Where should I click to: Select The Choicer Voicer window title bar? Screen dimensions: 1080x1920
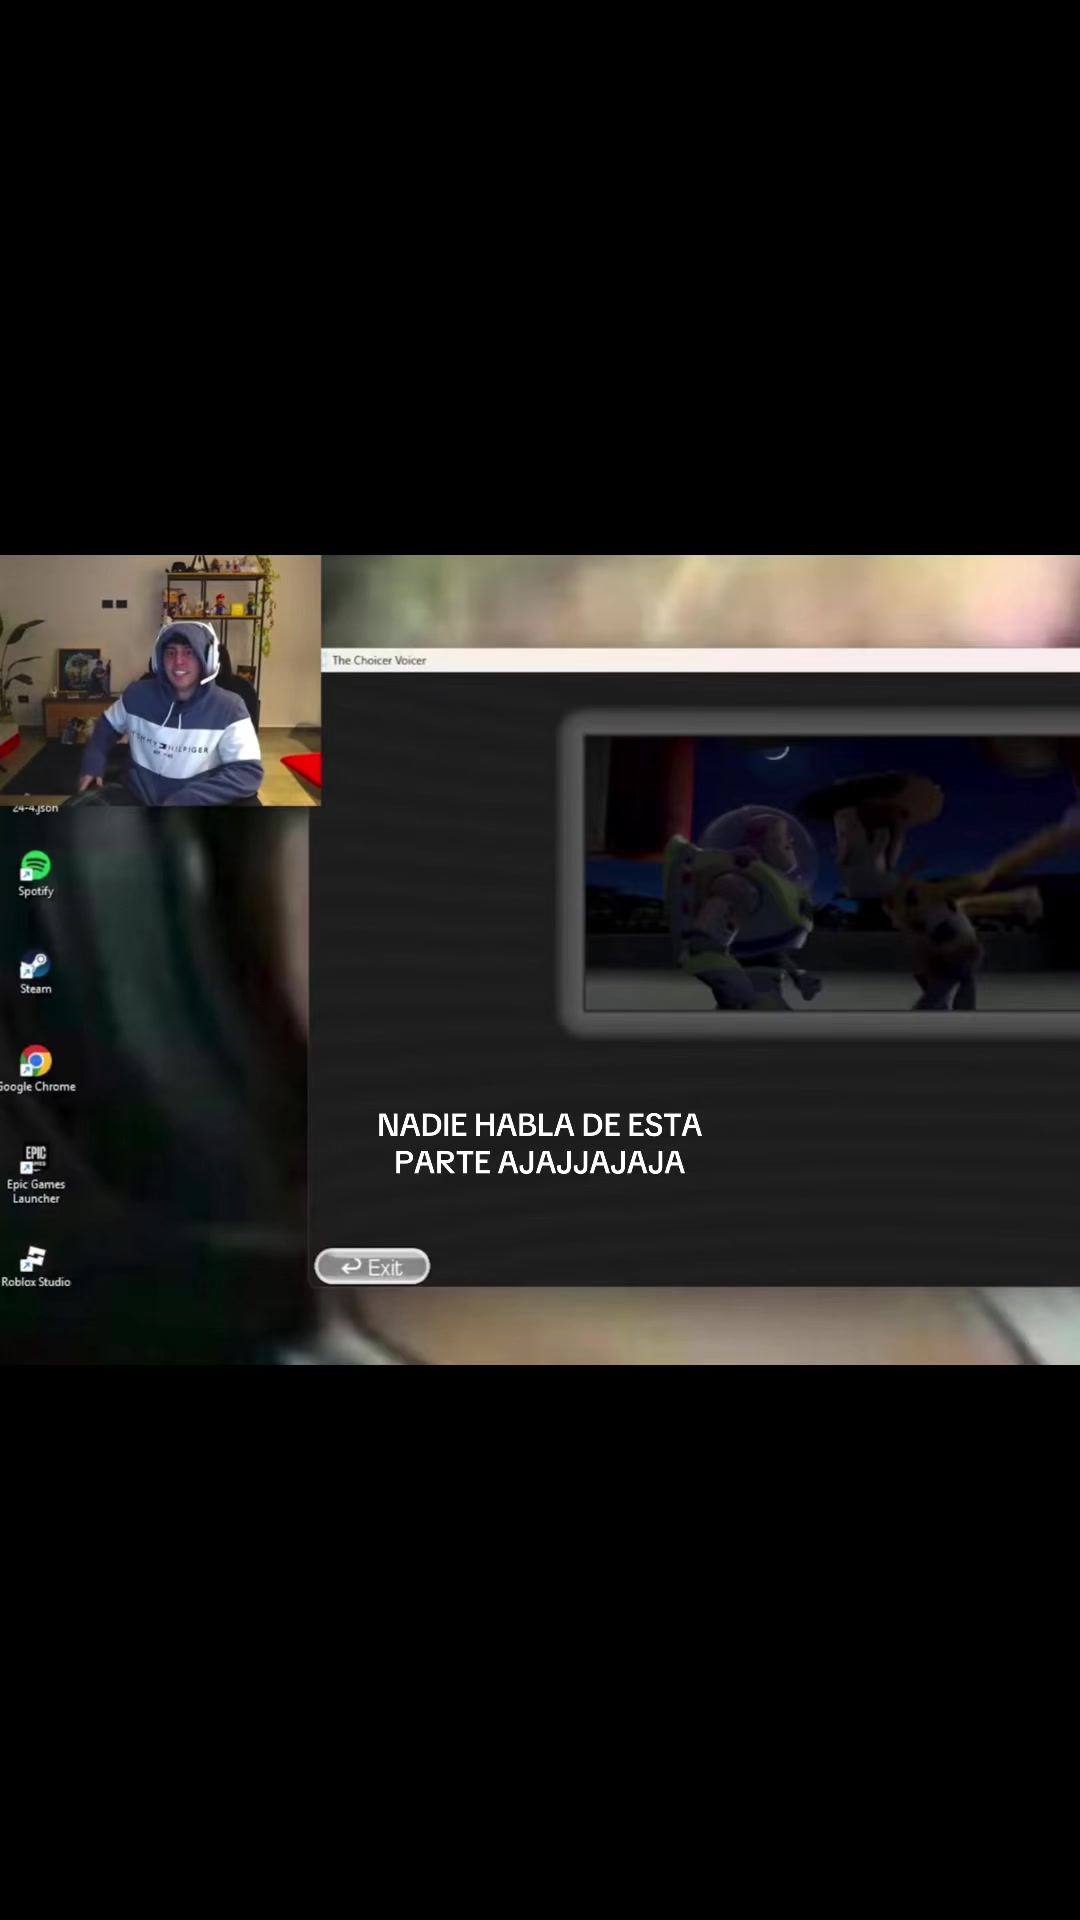(700, 660)
